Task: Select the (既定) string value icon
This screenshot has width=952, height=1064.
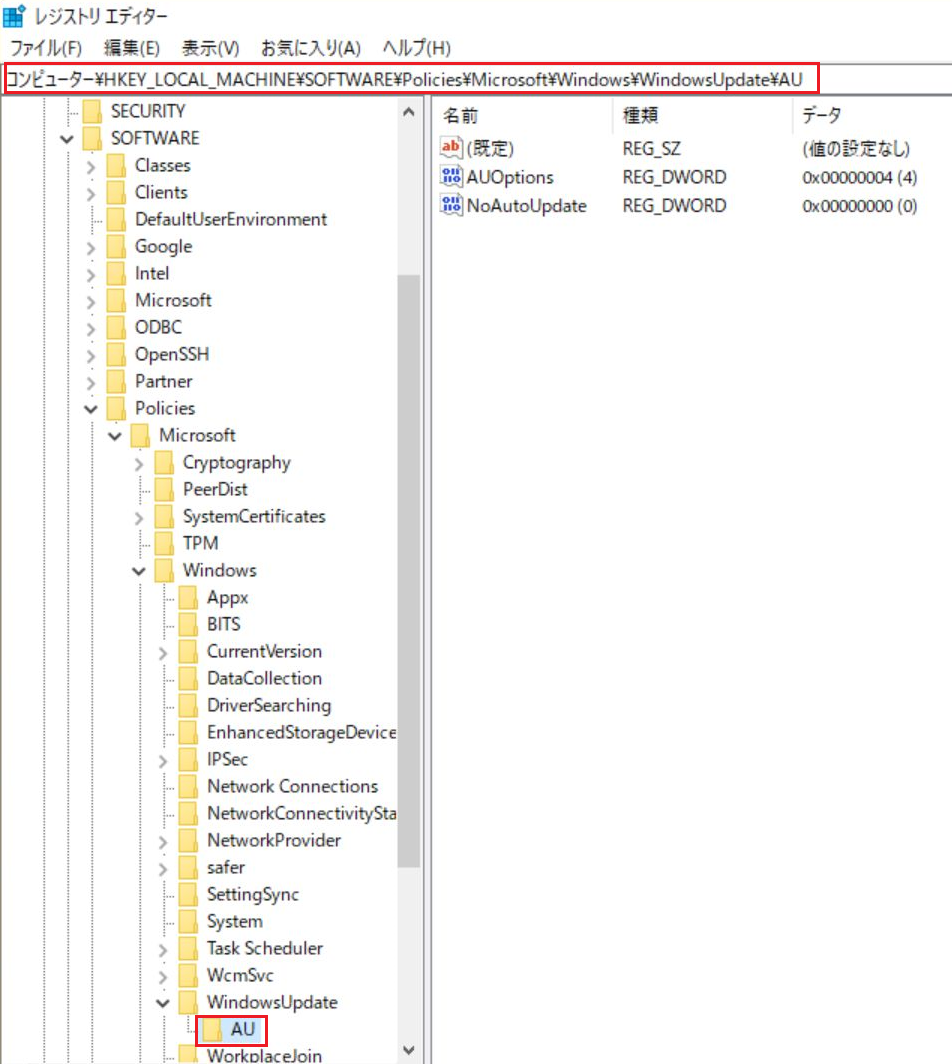Action: coord(451,147)
